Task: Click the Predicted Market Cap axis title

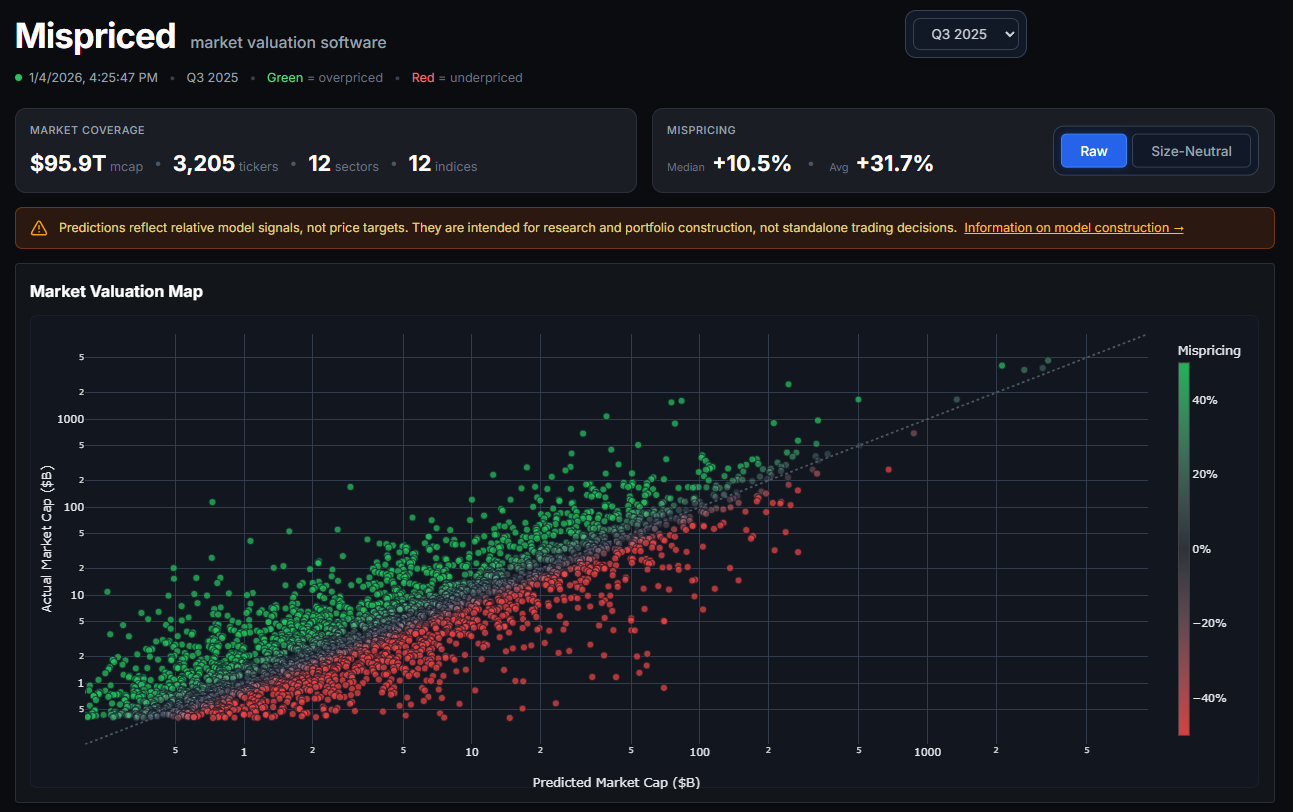Action: click(616, 782)
